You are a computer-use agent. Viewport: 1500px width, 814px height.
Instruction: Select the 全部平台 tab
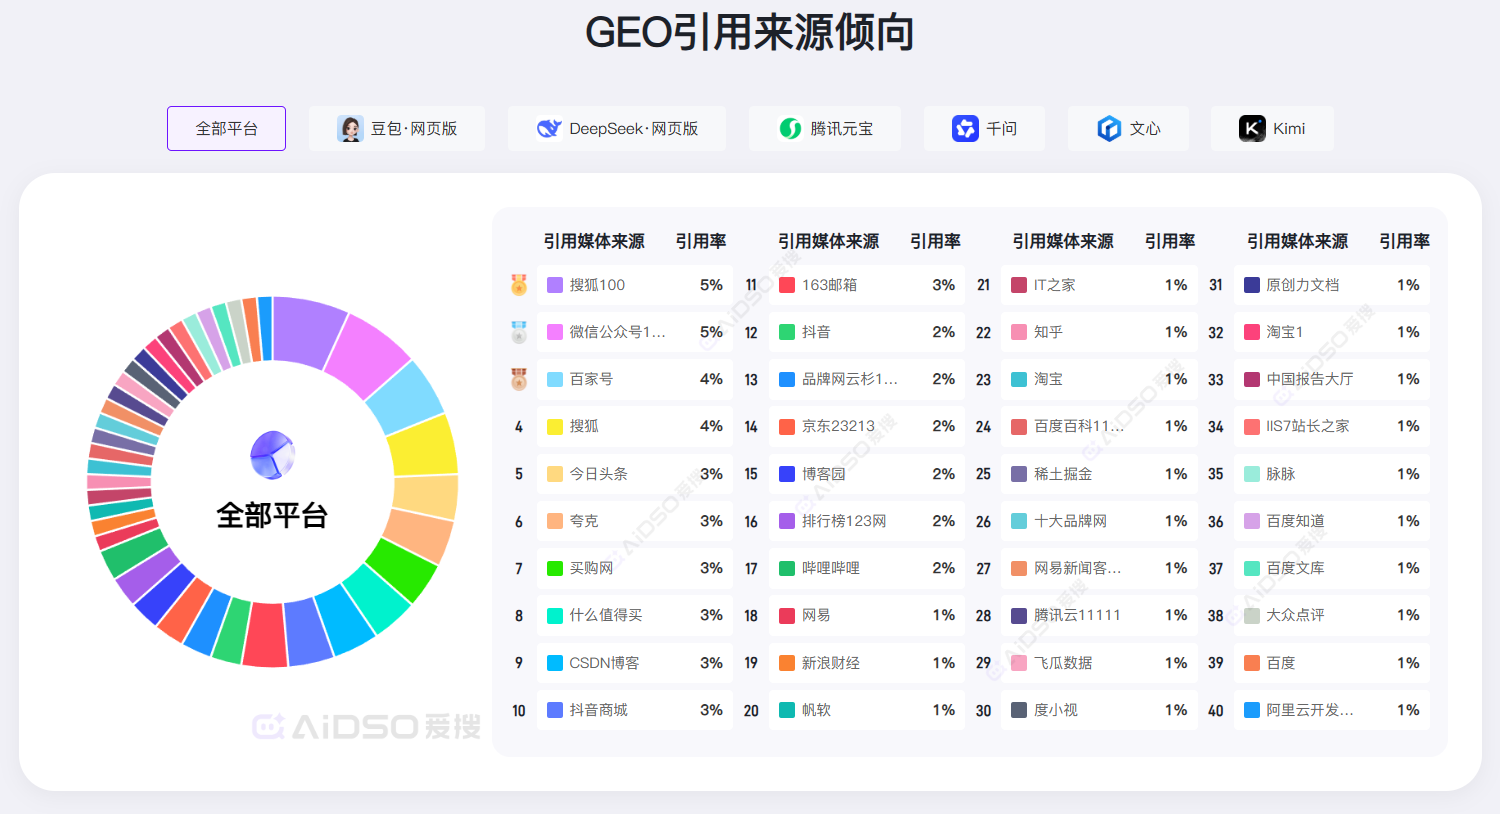[x=226, y=129]
